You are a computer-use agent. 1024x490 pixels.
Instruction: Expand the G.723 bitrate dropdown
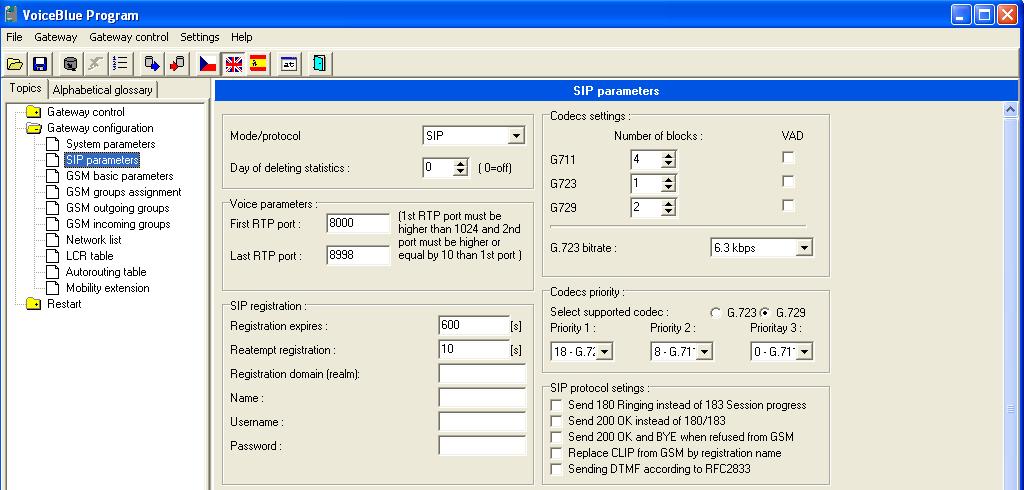pos(804,247)
